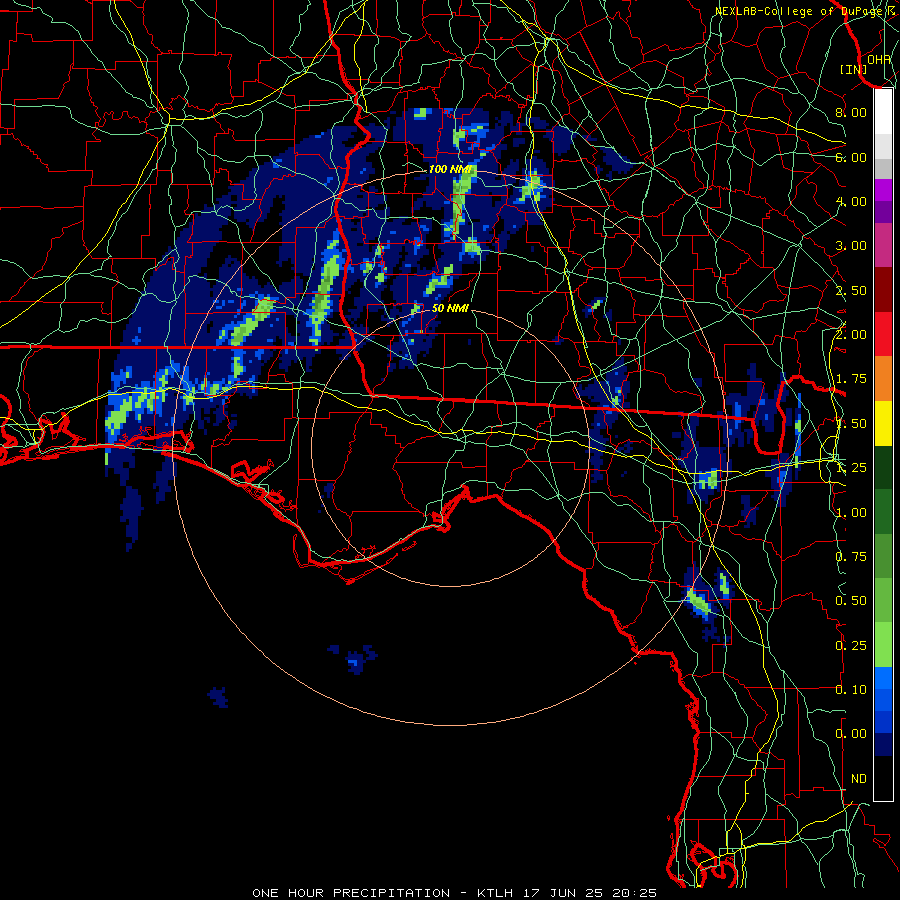Click the 3.00 legend value
The image size is (900, 900).
tap(851, 246)
